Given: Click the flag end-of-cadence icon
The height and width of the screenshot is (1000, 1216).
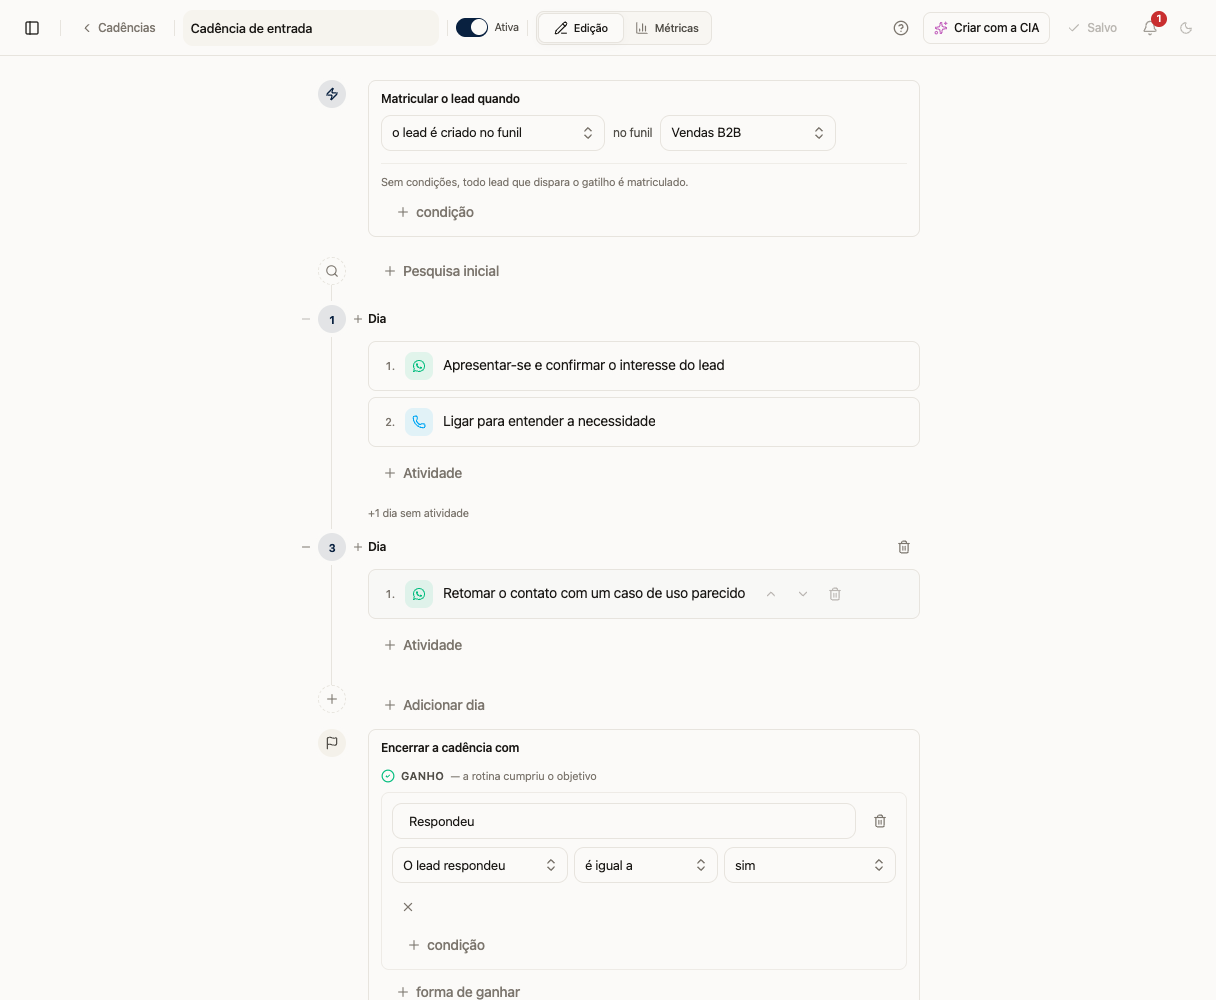Looking at the screenshot, I should [x=332, y=743].
